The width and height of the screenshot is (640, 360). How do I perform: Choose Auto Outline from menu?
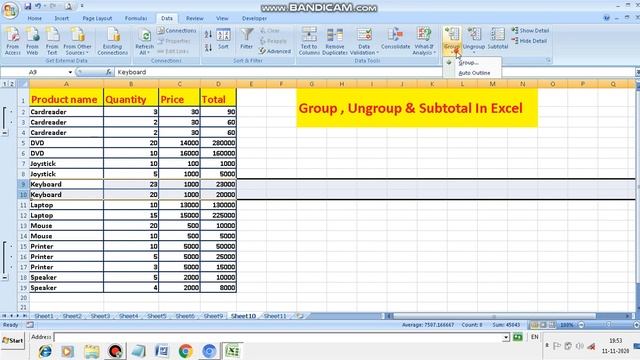point(474,73)
